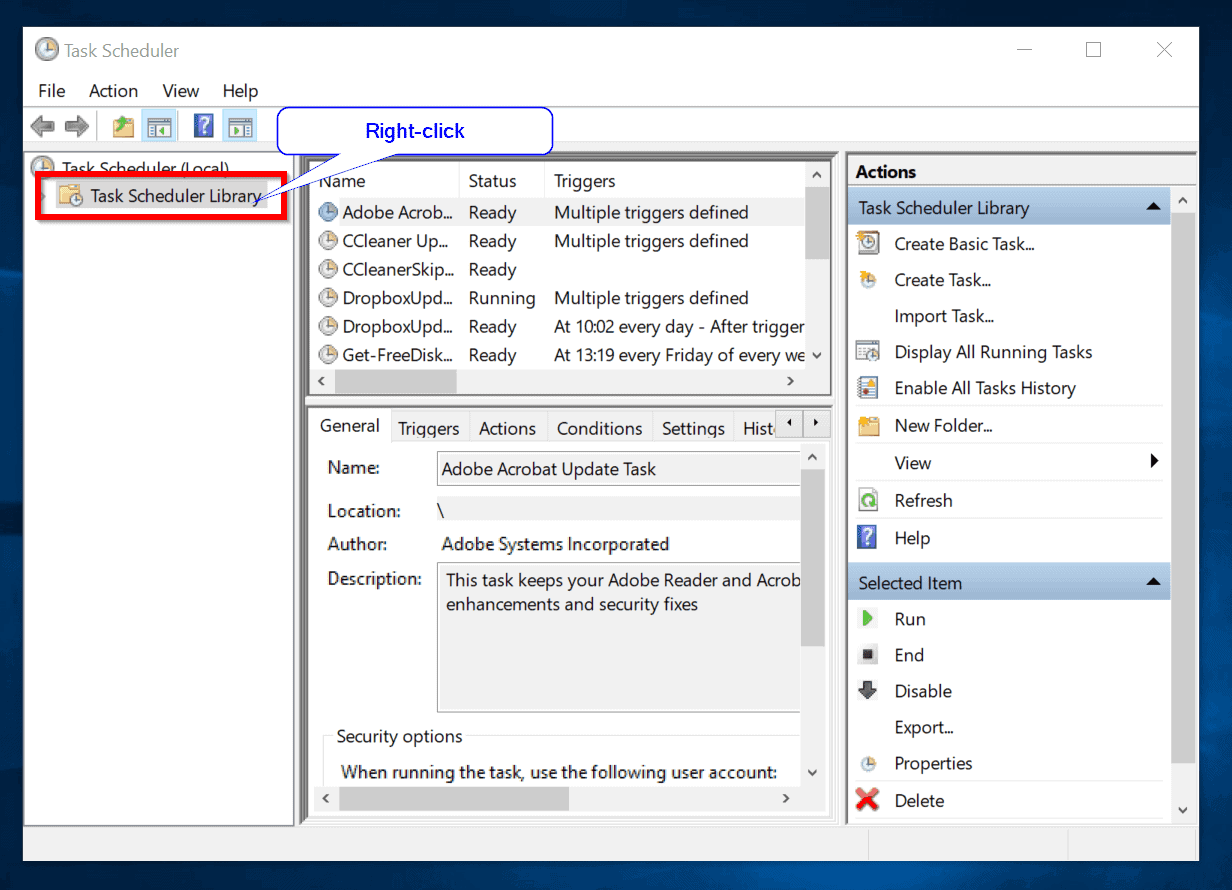Expand the View submenu arrow
The width and height of the screenshot is (1232, 890).
[x=1154, y=461]
